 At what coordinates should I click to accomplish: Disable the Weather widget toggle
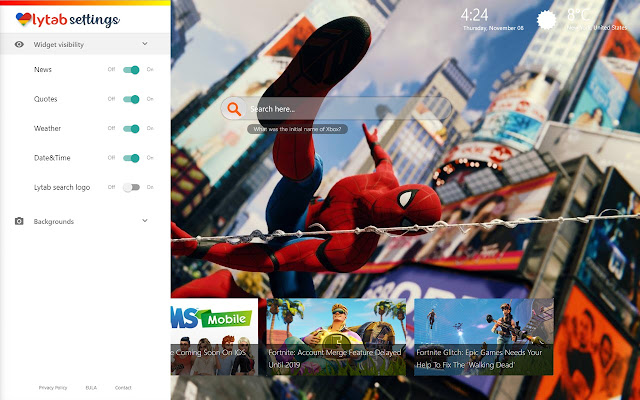pos(131,129)
